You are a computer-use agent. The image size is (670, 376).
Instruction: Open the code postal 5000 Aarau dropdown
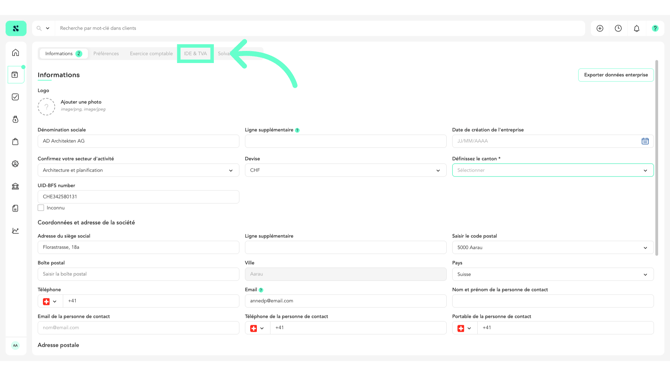pyautogui.click(x=552, y=247)
